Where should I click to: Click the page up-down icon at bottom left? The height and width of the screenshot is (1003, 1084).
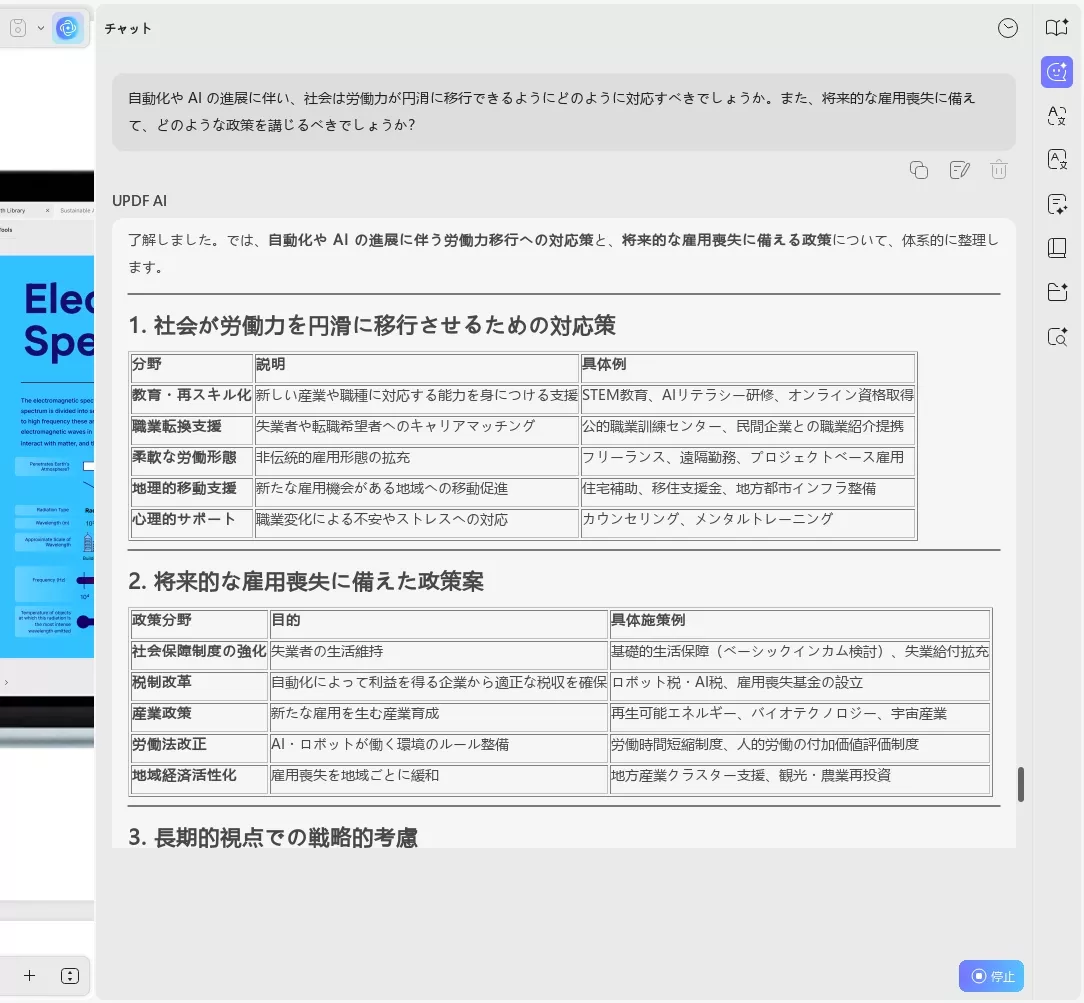tap(70, 975)
